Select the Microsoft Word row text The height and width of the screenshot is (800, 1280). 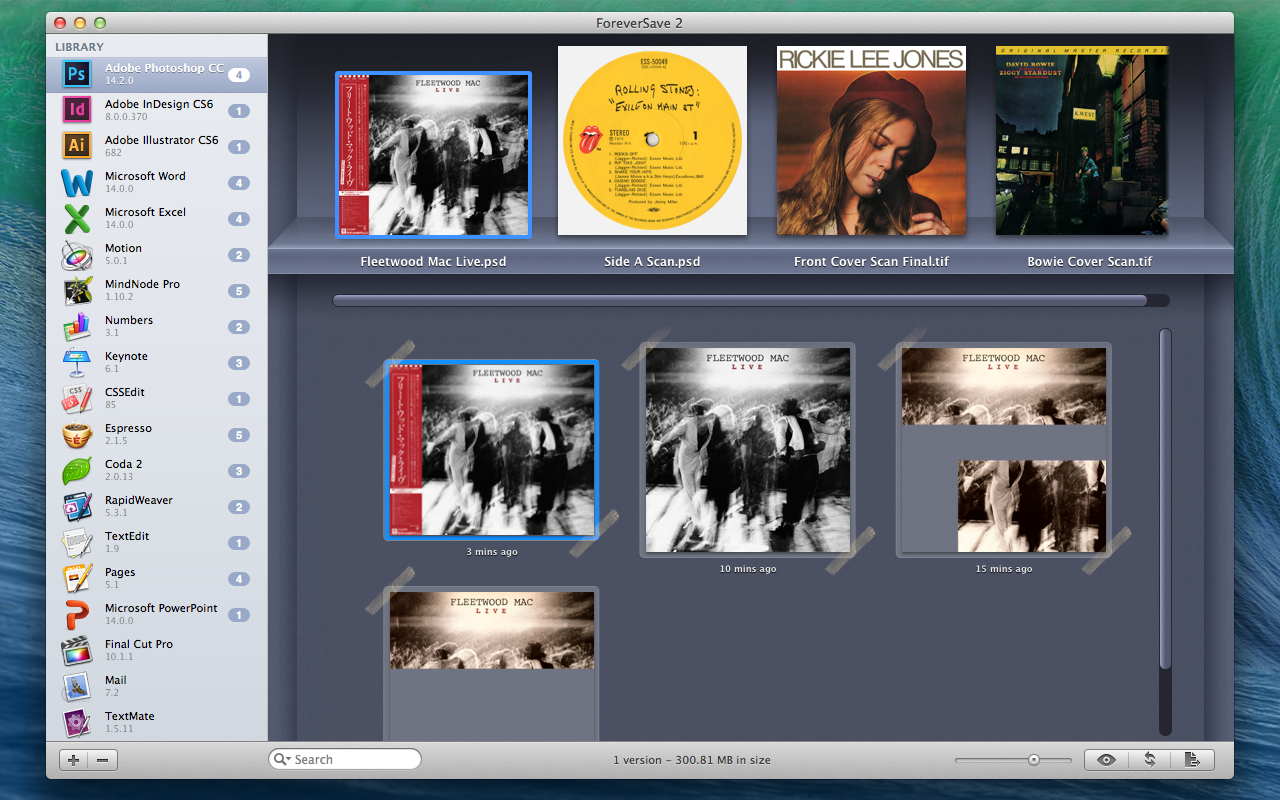[145, 176]
